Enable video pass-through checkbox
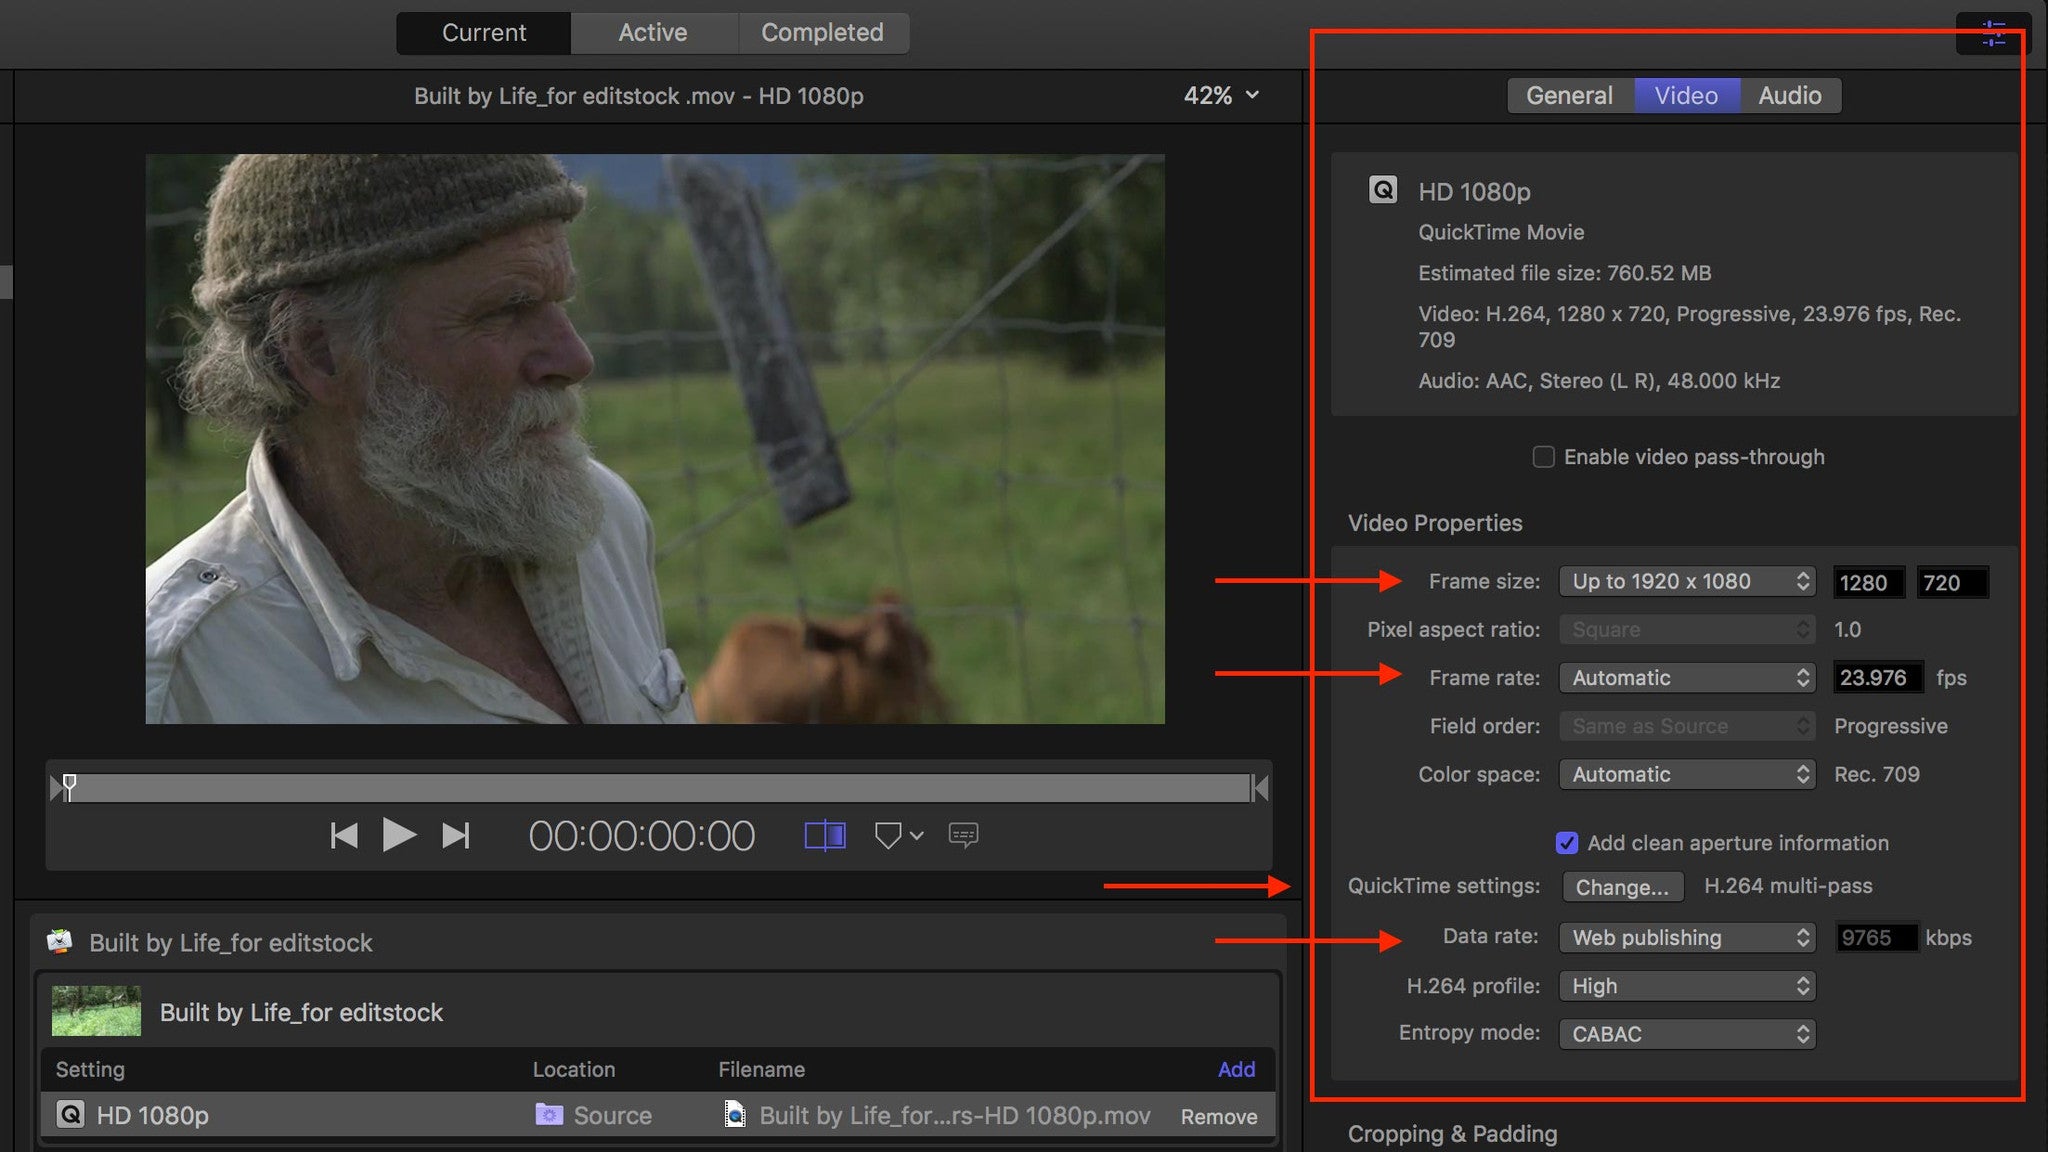This screenshot has width=2048, height=1152. point(1543,457)
